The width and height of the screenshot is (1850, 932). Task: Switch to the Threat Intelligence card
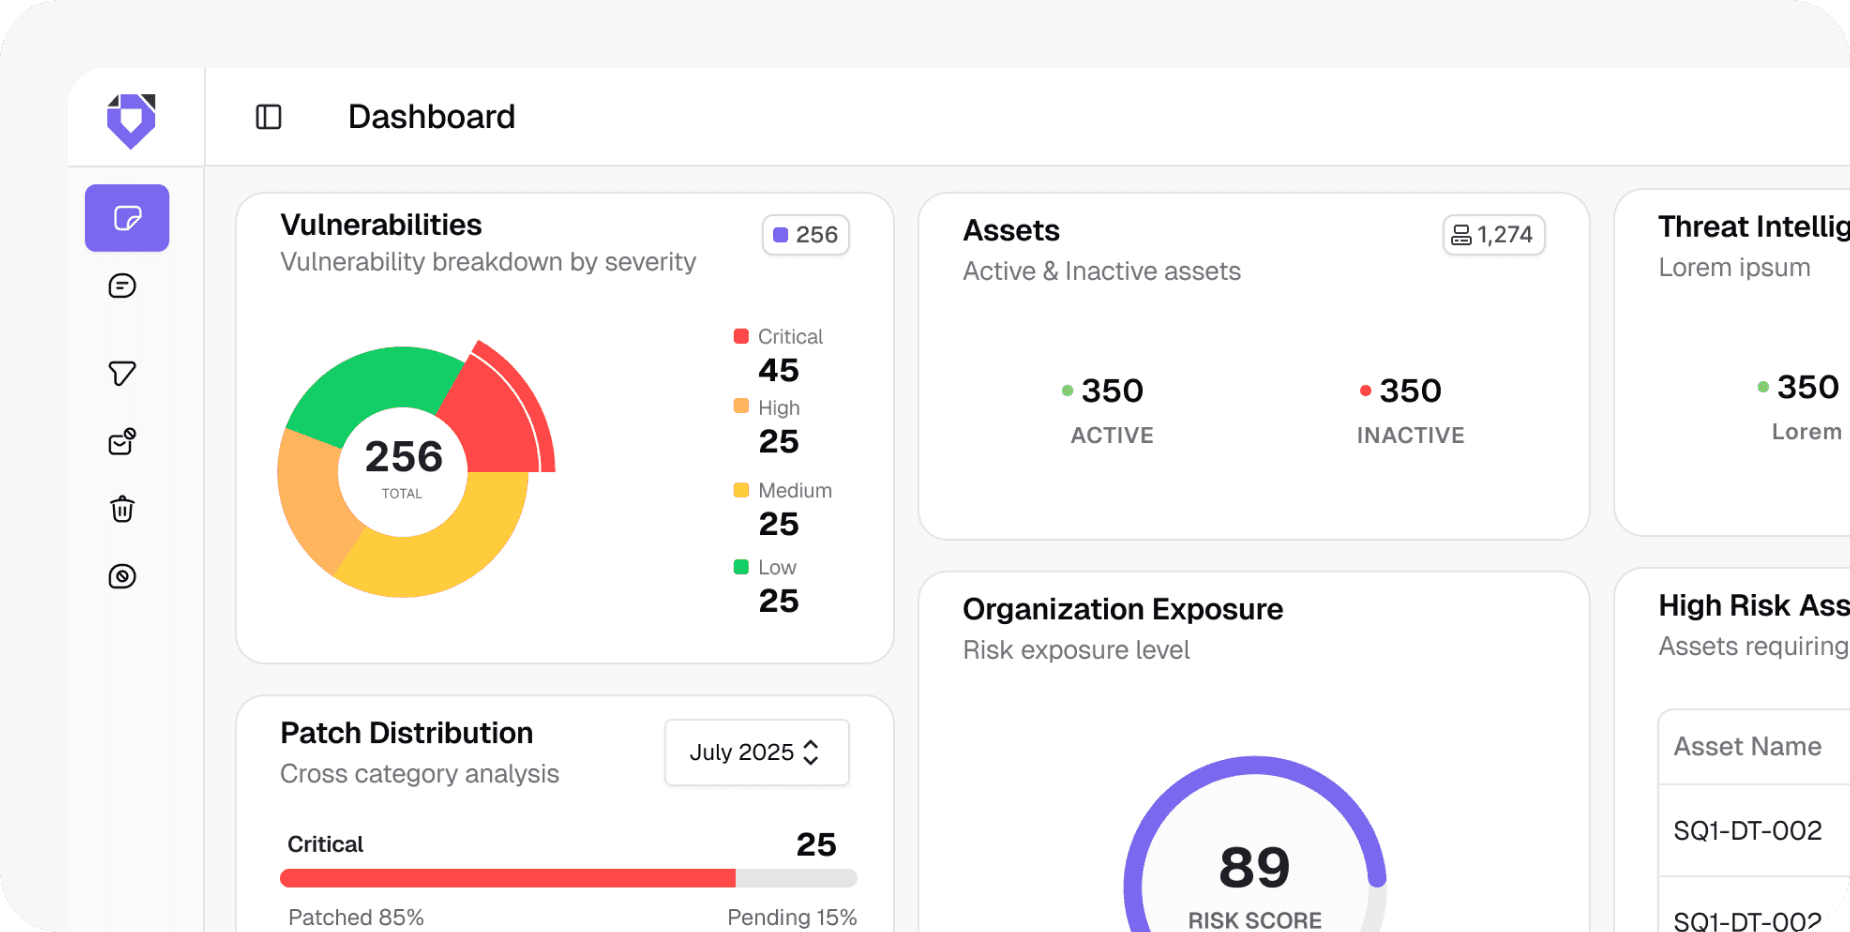pos(1750,227)
